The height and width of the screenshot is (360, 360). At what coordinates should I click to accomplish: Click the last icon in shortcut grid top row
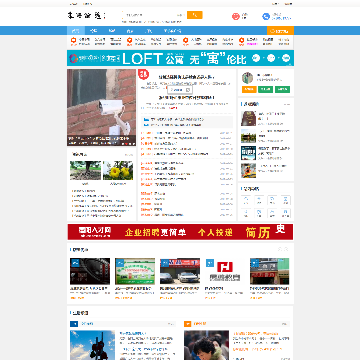click(x=286, y=200)
